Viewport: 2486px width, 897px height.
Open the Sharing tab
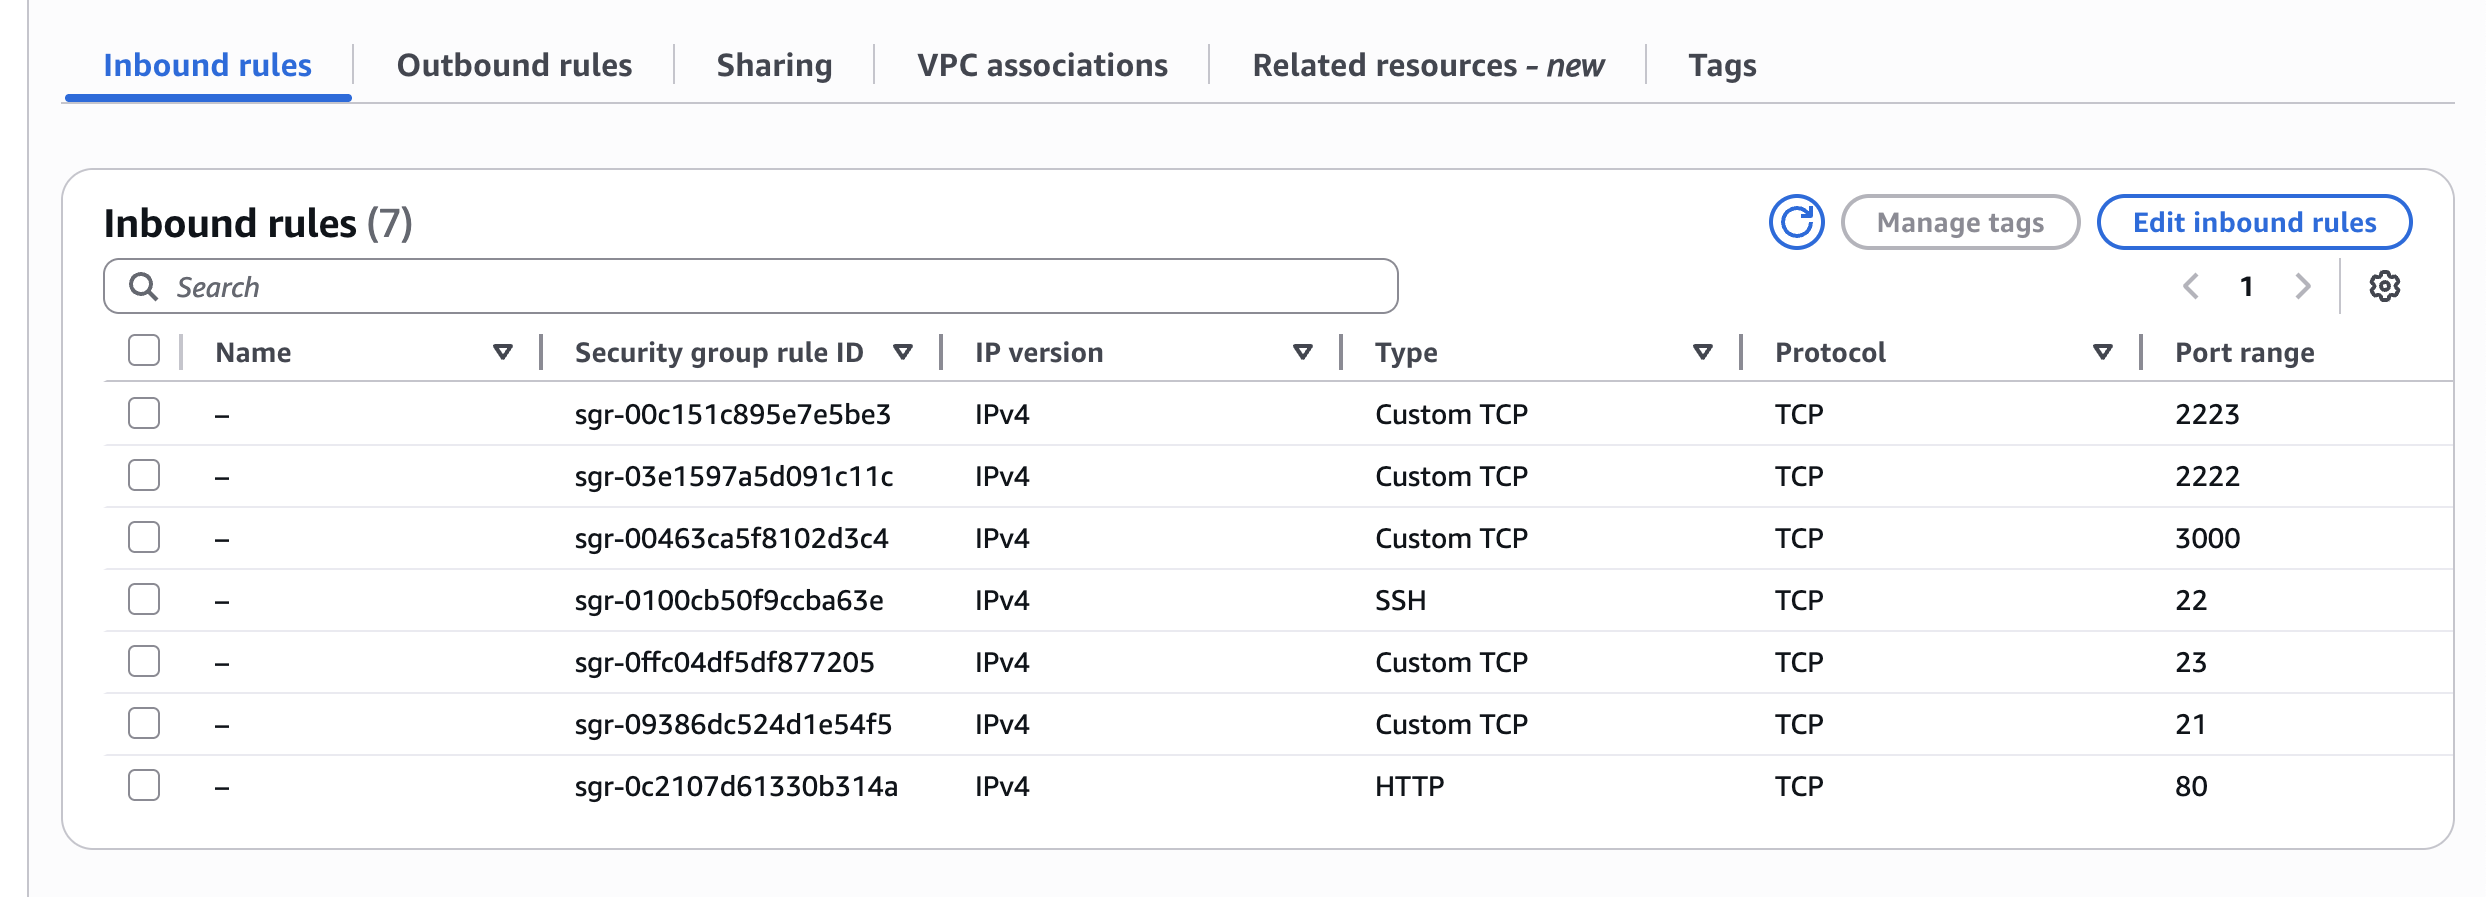click(774, 66)
